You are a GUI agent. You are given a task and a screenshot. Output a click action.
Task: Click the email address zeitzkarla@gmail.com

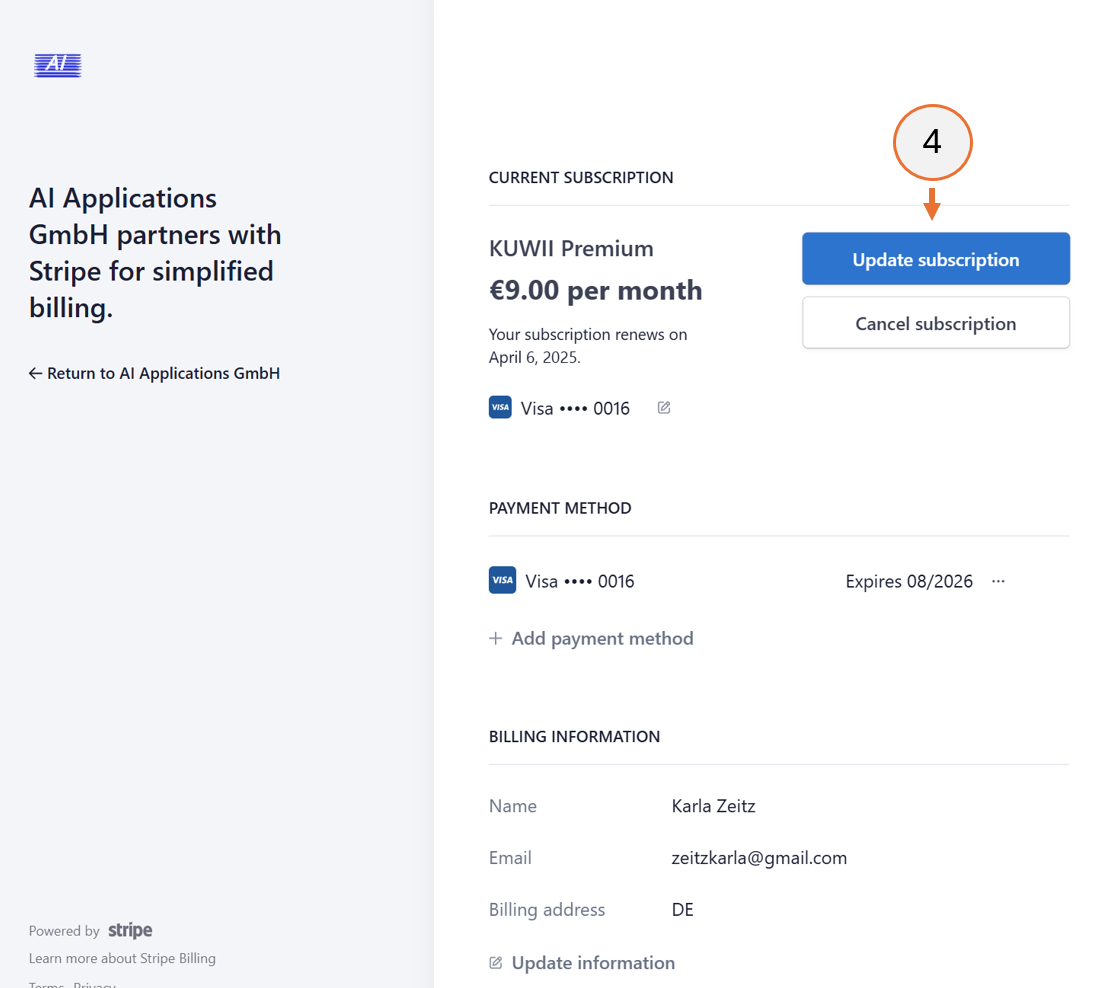[760, 857]
